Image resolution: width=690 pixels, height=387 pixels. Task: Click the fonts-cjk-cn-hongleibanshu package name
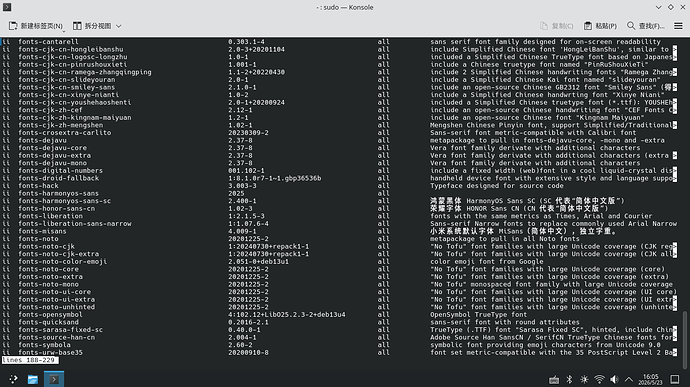click(x=70, y=49)
